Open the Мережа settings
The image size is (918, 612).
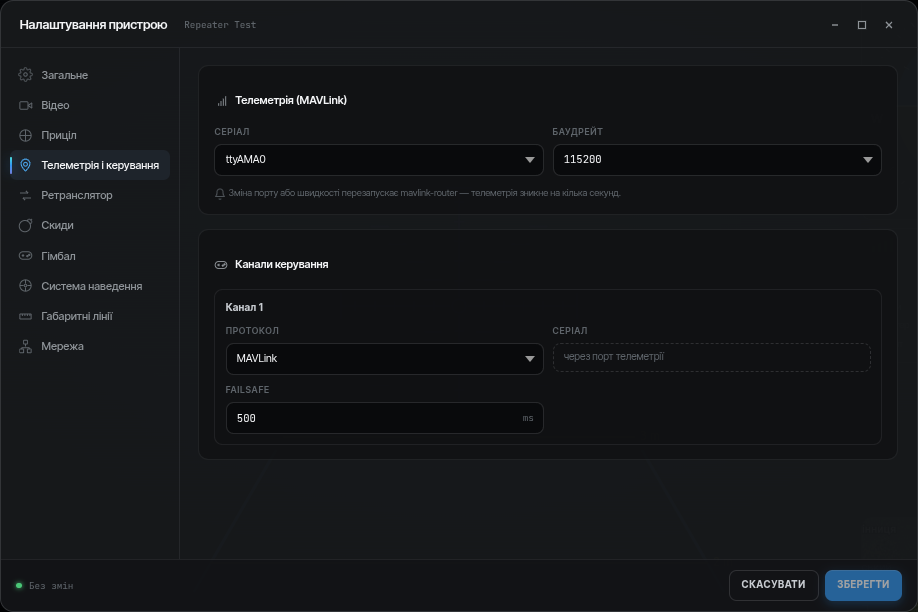(90, 346)
